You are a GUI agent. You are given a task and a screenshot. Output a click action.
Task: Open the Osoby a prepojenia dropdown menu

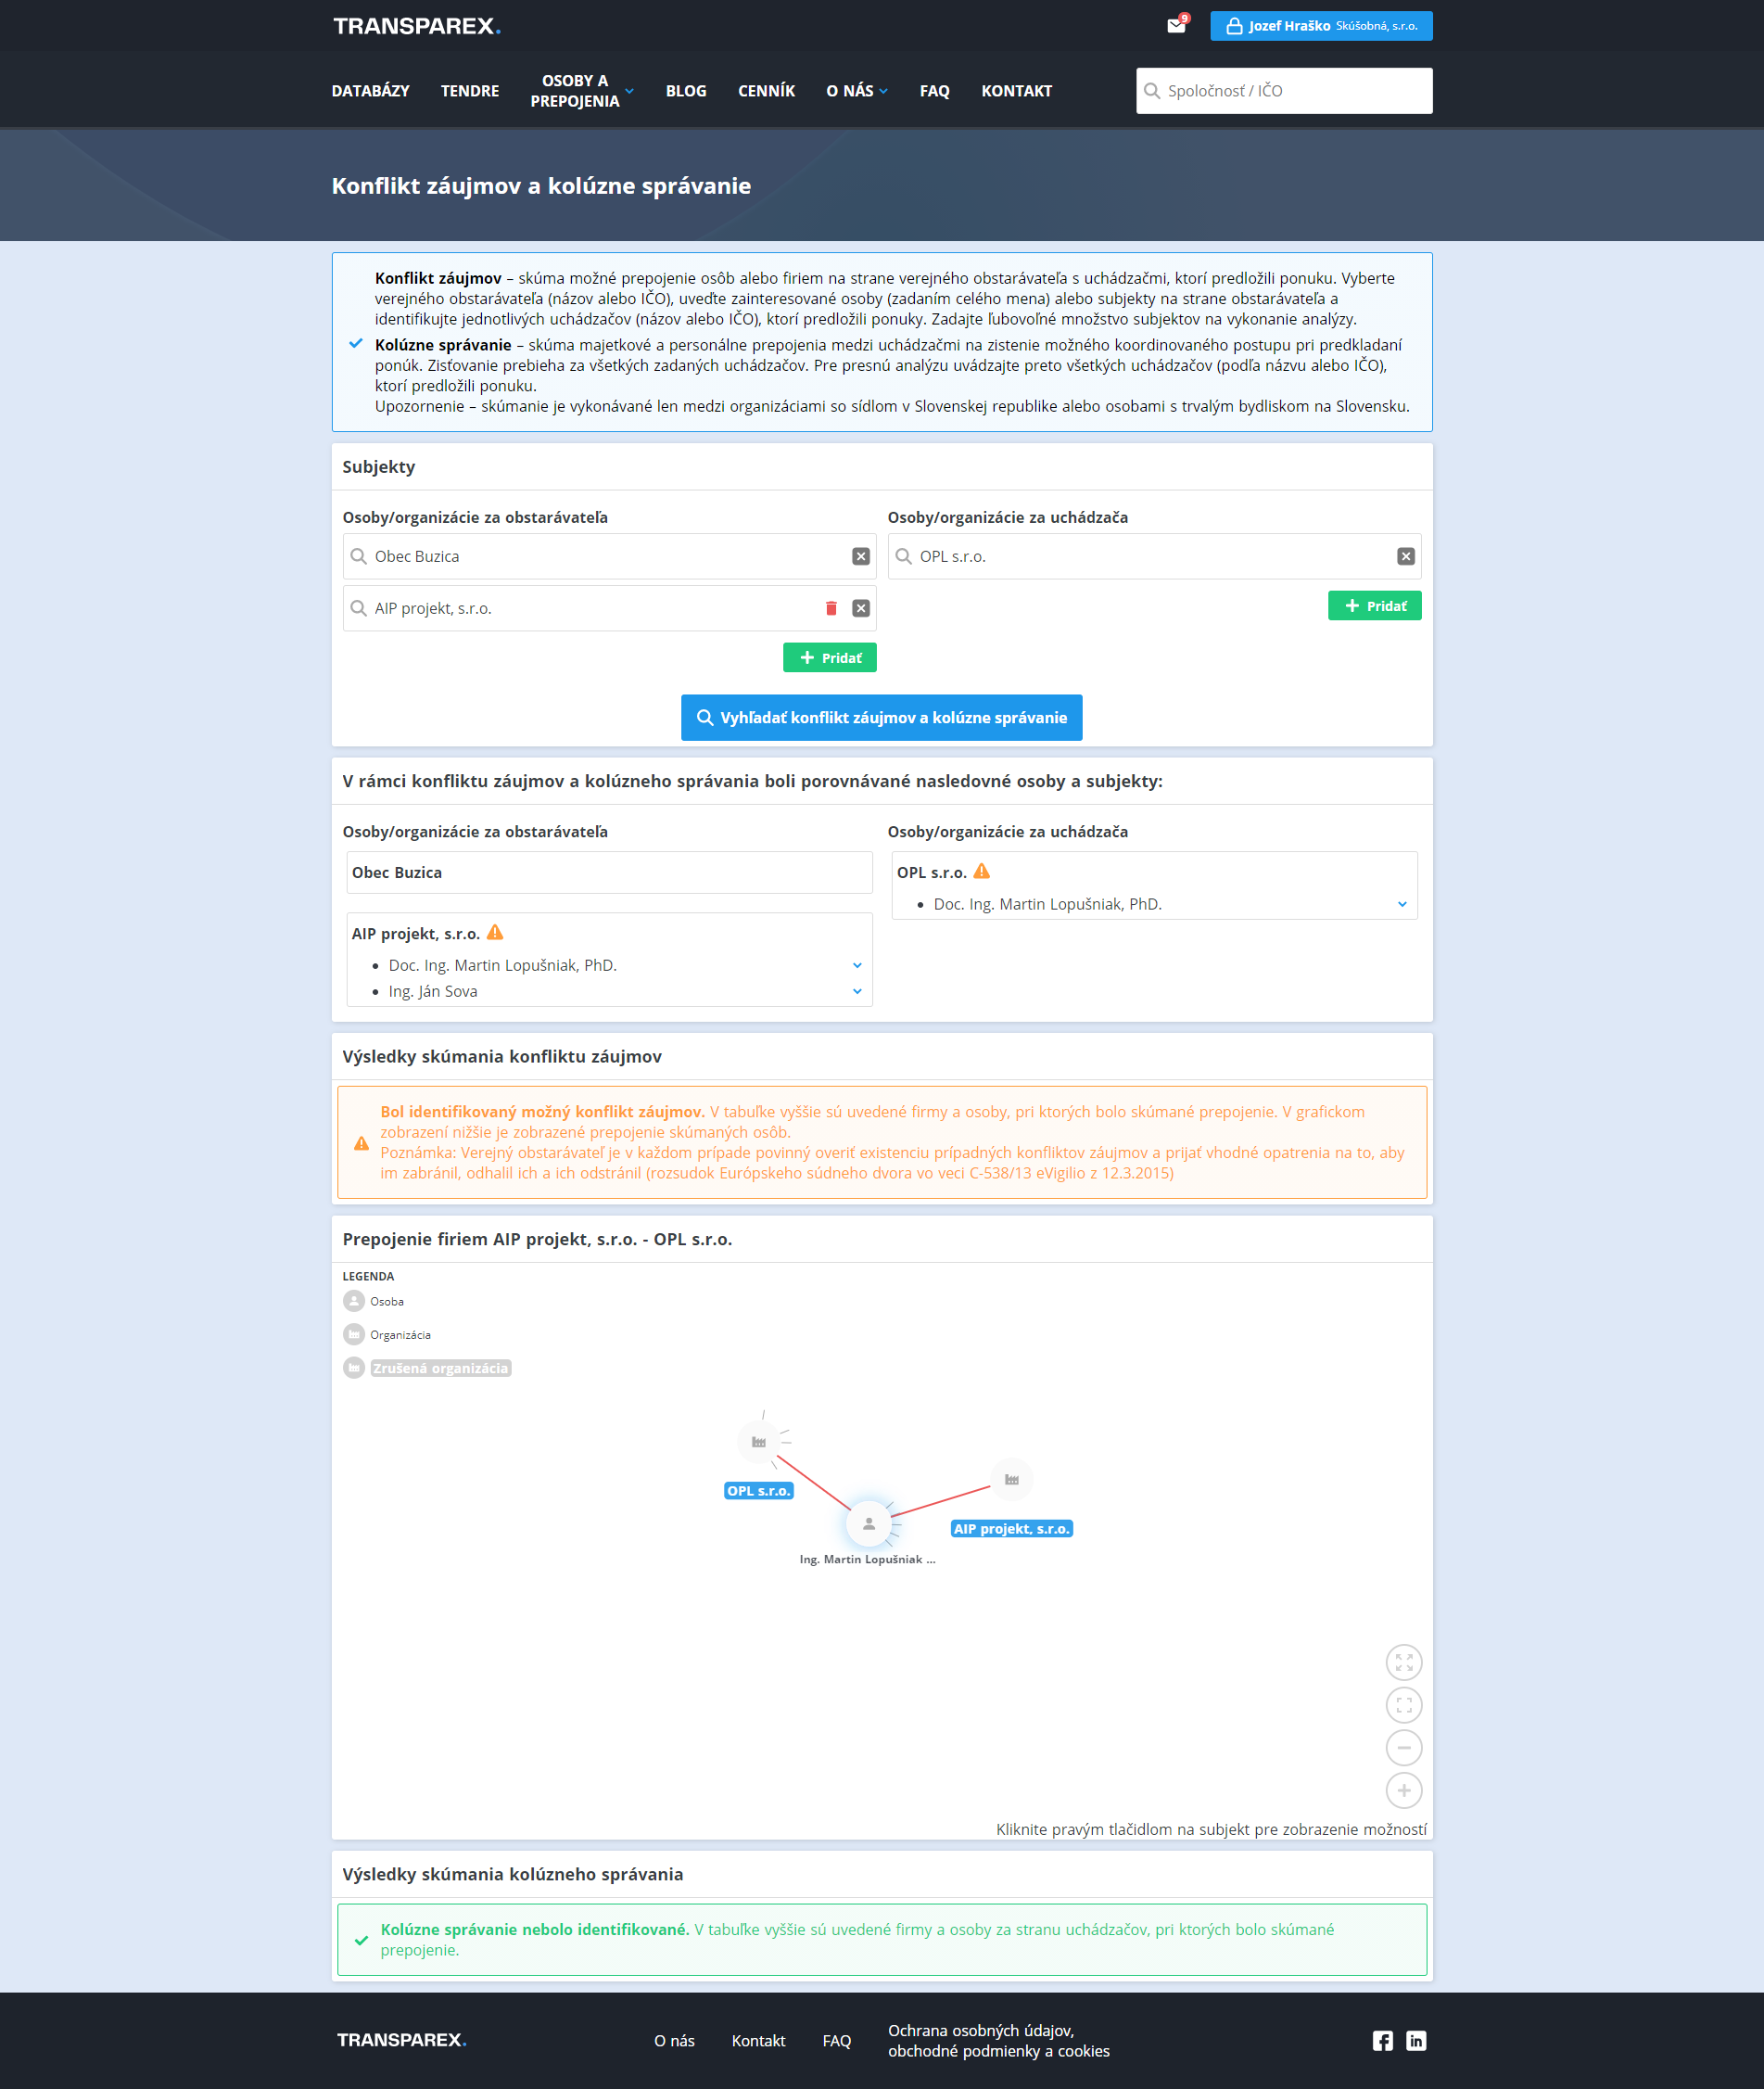point(582,91)
